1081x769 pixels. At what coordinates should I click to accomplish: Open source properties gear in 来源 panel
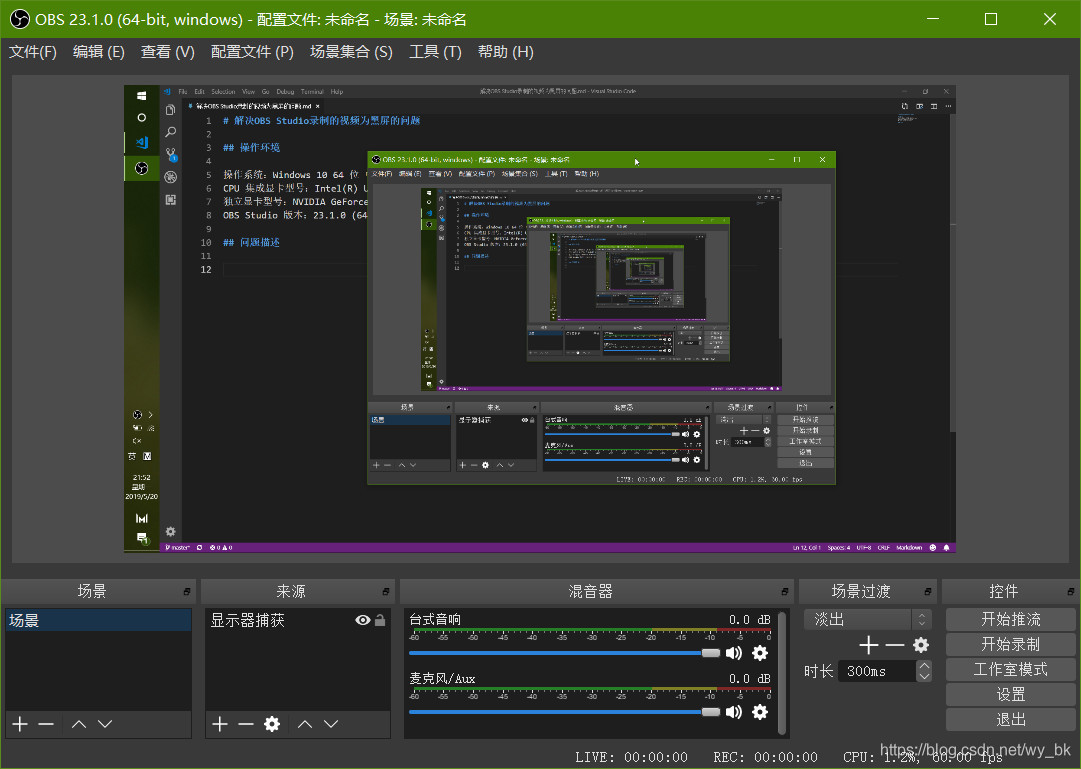pos(272,723)
